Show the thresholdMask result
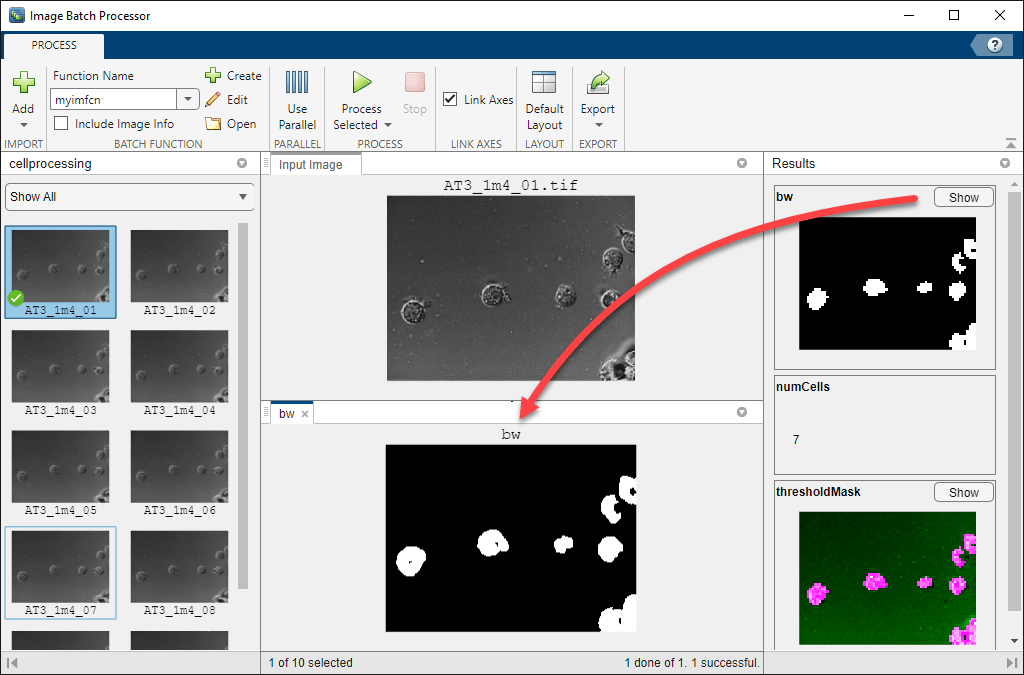1024x675 pixels. (963, 492)
